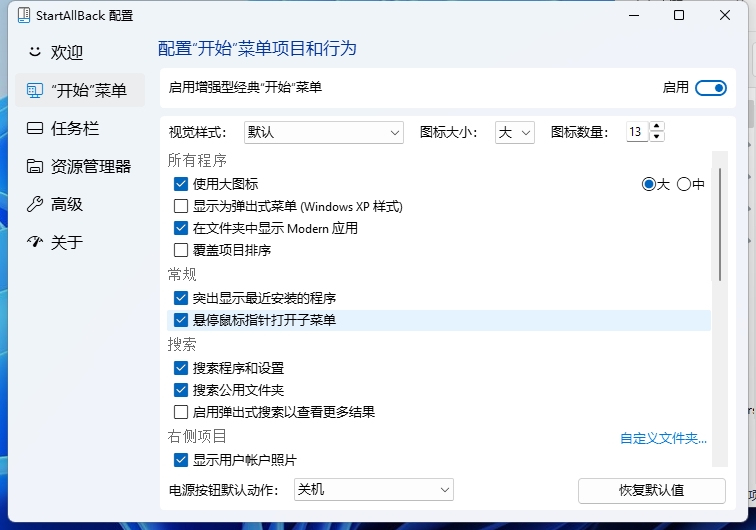Open the 欢迎 page
The width and height of the screenshot is (756, 530).
pos(67,52)
